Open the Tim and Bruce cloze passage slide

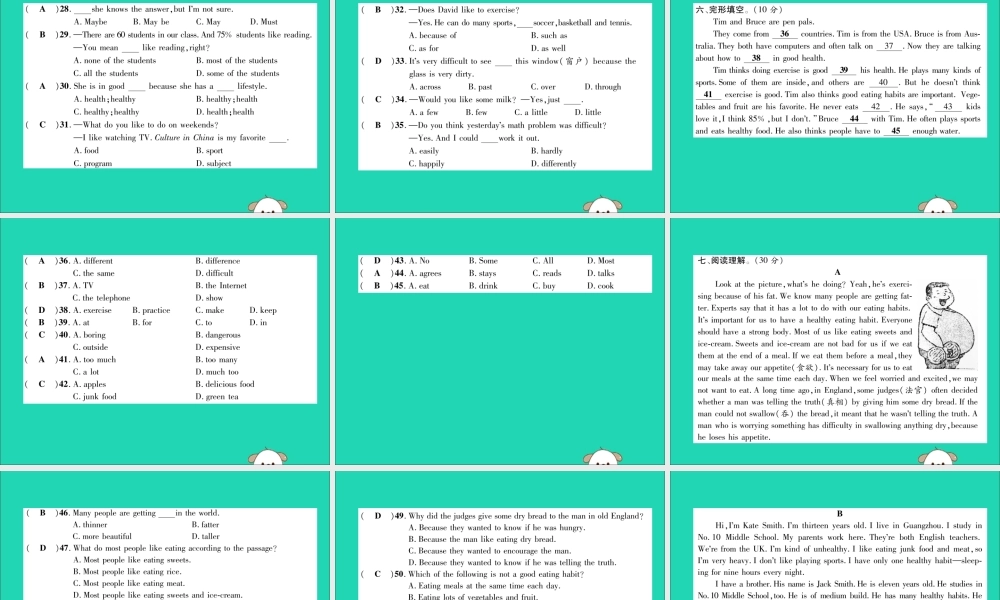(x=835, y=106)
